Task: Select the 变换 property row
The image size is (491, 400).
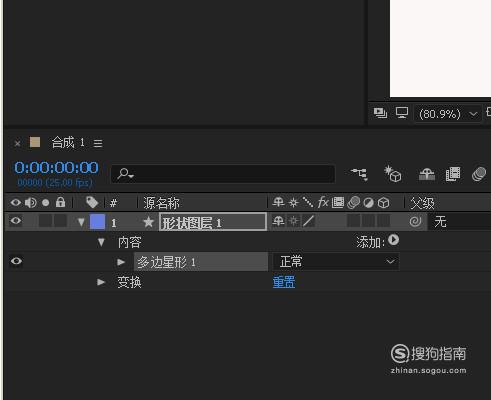Action: click(129, 282)
